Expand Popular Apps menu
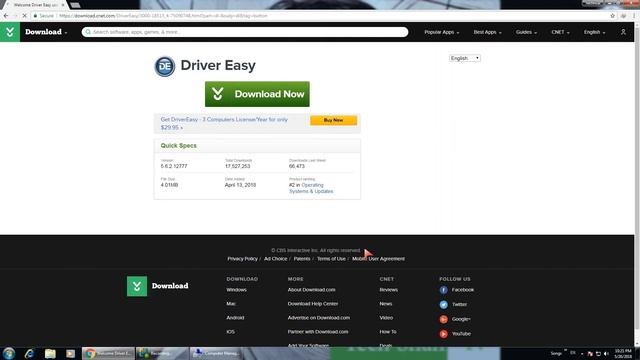The width and height of the screenshot is (640, 360). click(442, 32)
